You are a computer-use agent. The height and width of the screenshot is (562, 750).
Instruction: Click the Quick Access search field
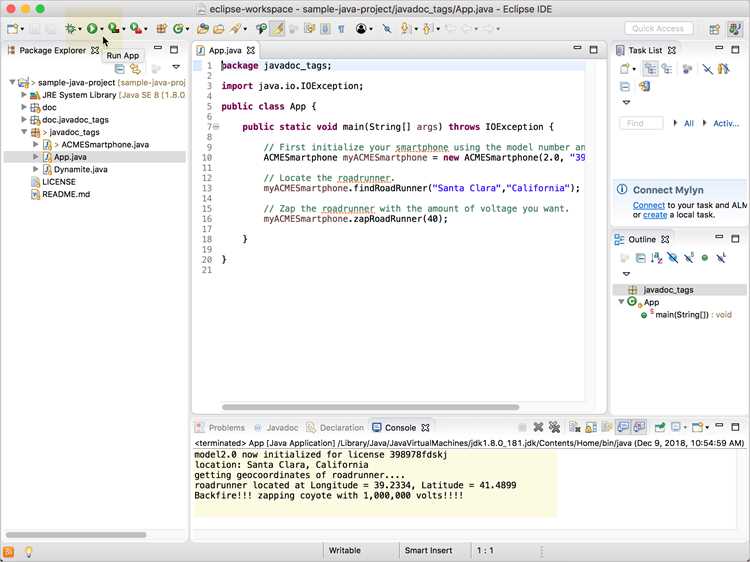[x=658, y=29]
